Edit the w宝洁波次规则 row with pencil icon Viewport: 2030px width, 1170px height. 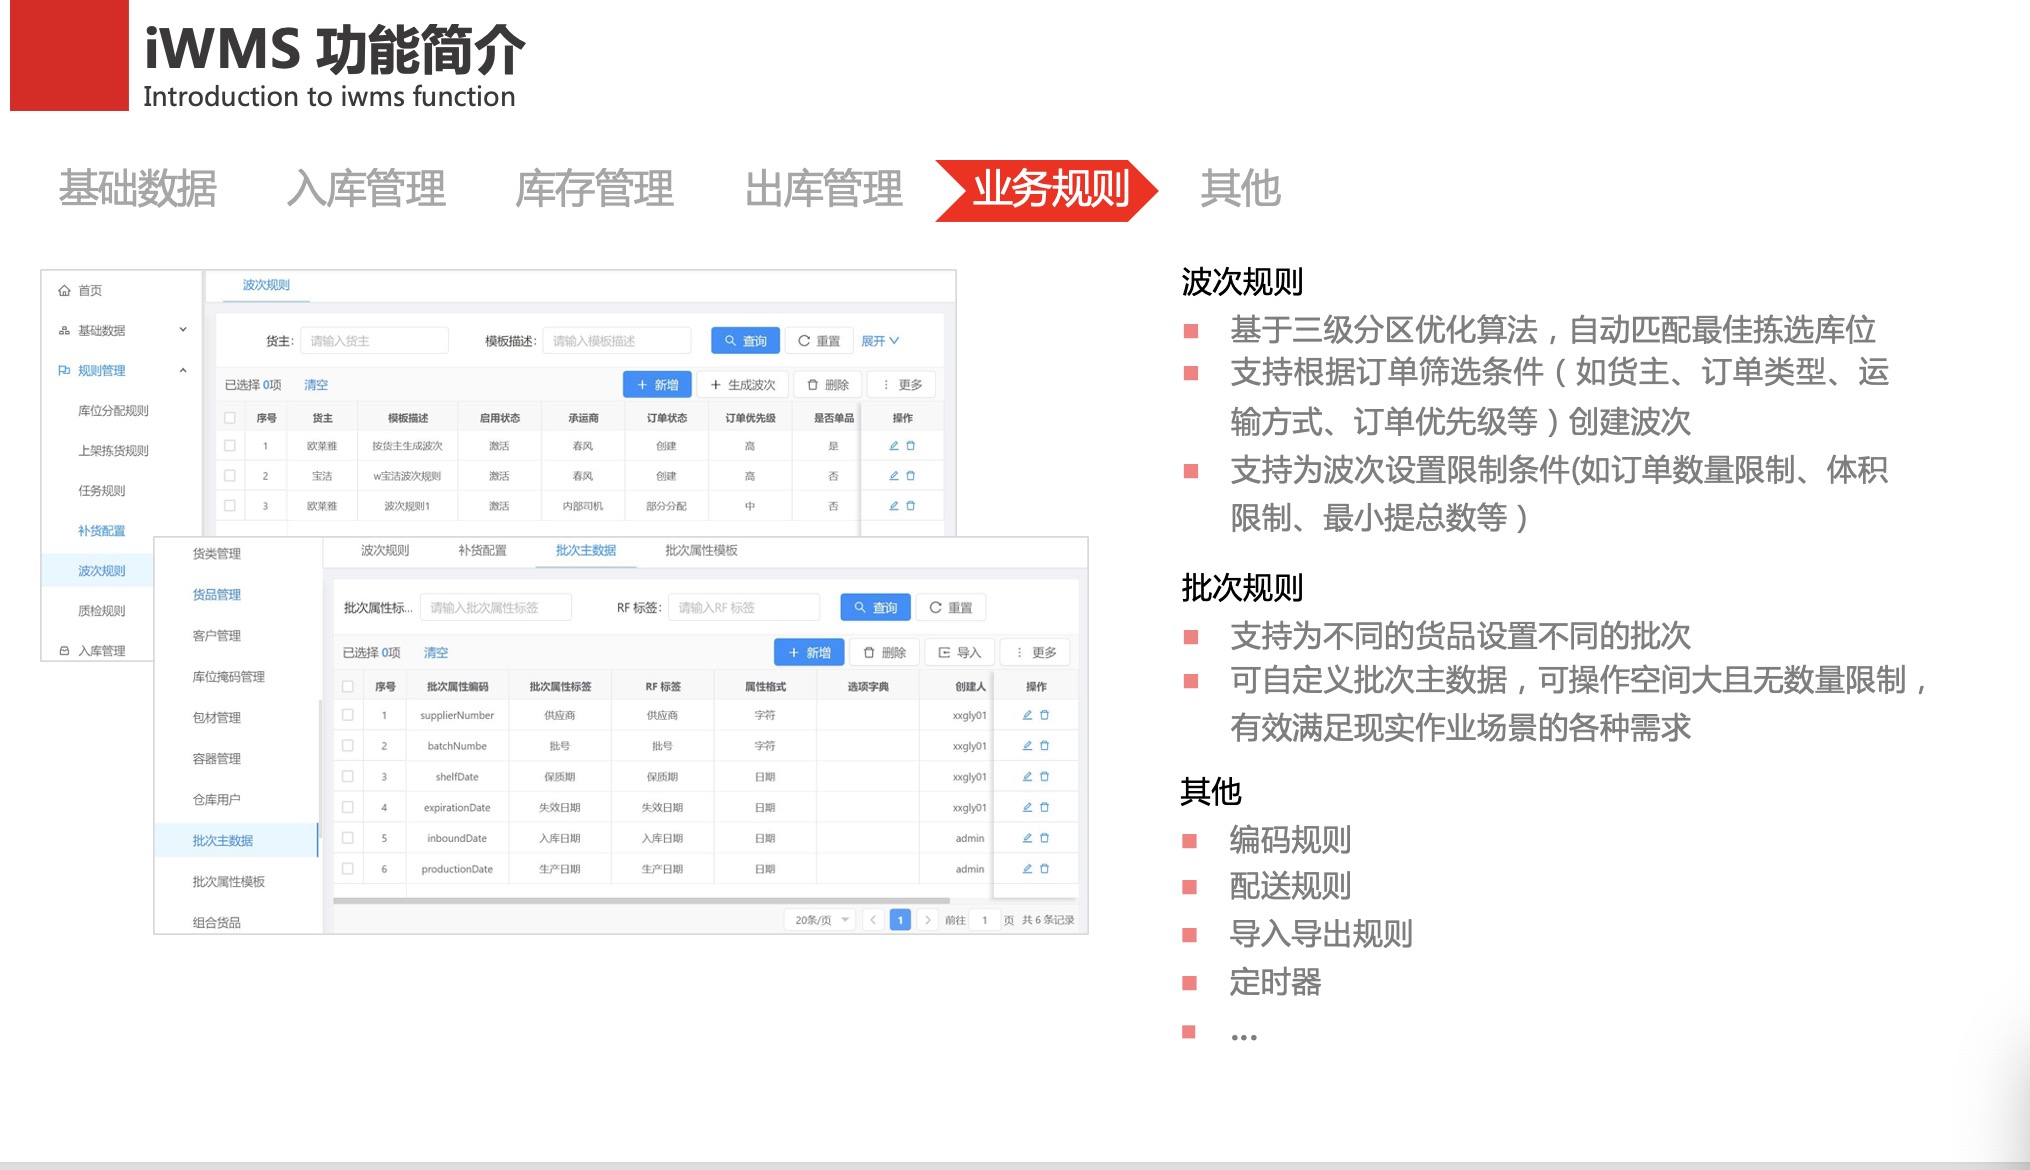pyautogui.click(x=894, y=476)
